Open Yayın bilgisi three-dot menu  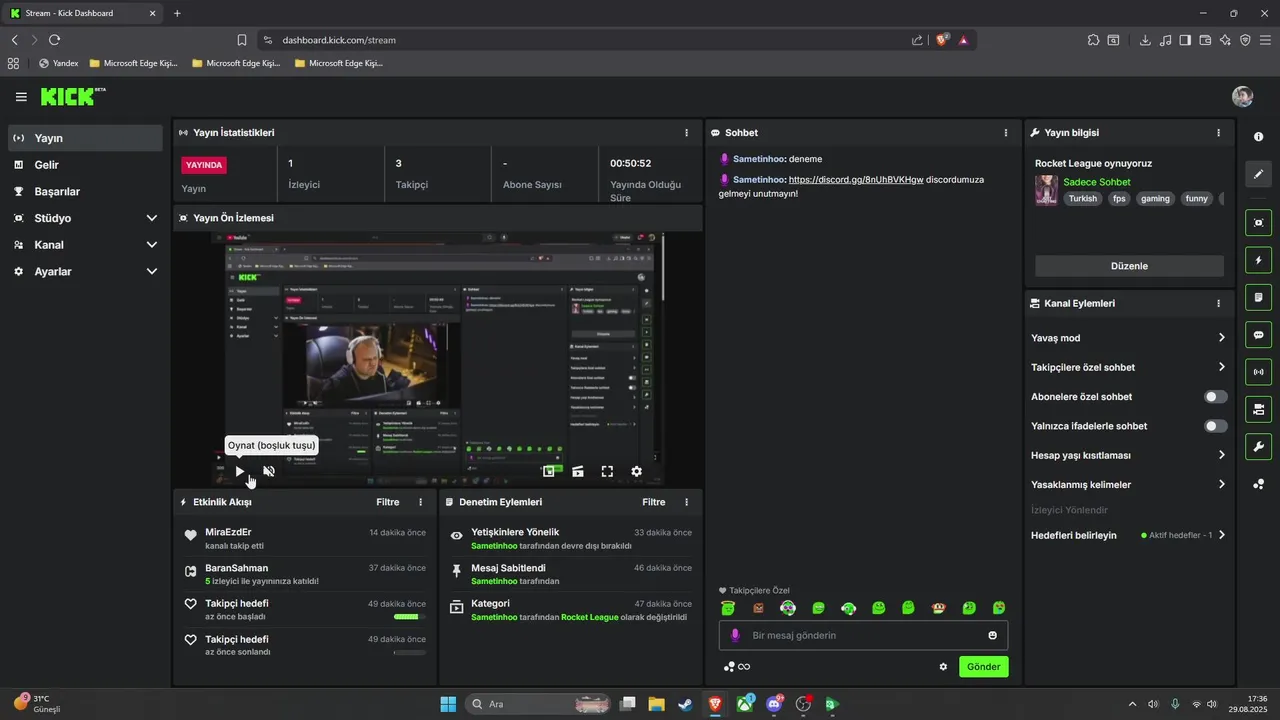click(x=1218, y=132)
